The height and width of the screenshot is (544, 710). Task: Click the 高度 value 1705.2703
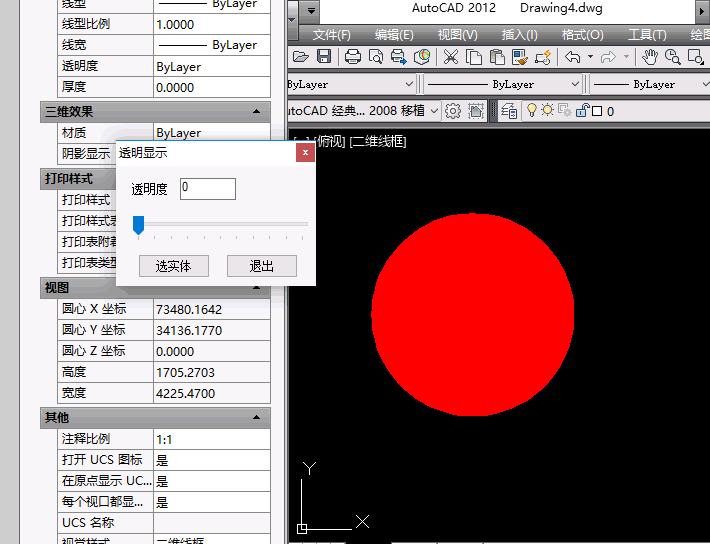click(x=212, y=372)
